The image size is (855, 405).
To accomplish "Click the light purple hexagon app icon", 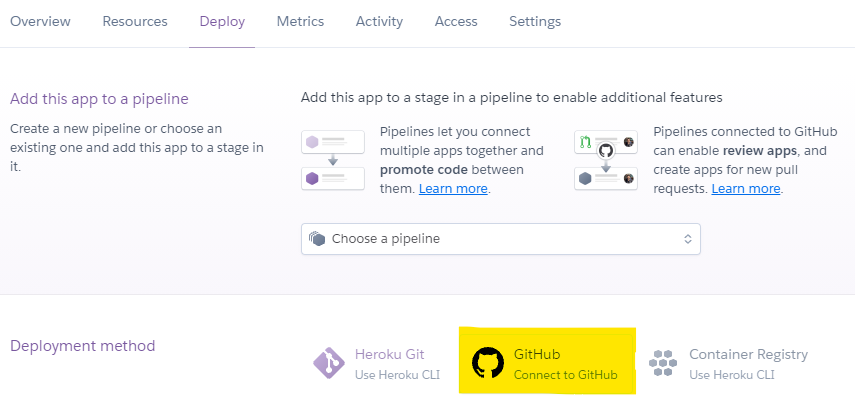I will 312,142.
